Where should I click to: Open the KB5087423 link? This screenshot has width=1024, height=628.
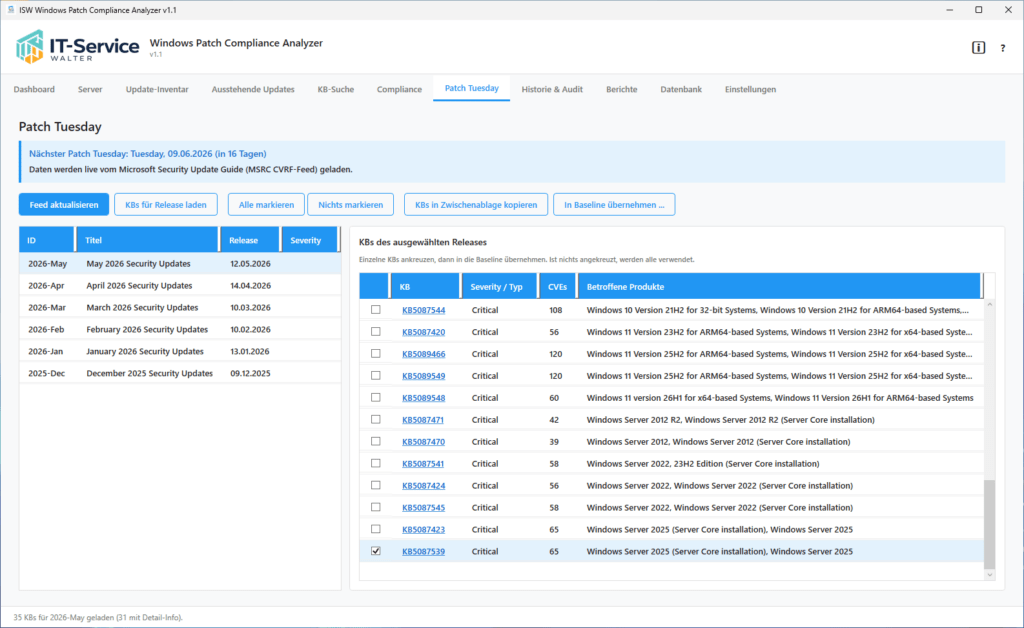(423, 529)
